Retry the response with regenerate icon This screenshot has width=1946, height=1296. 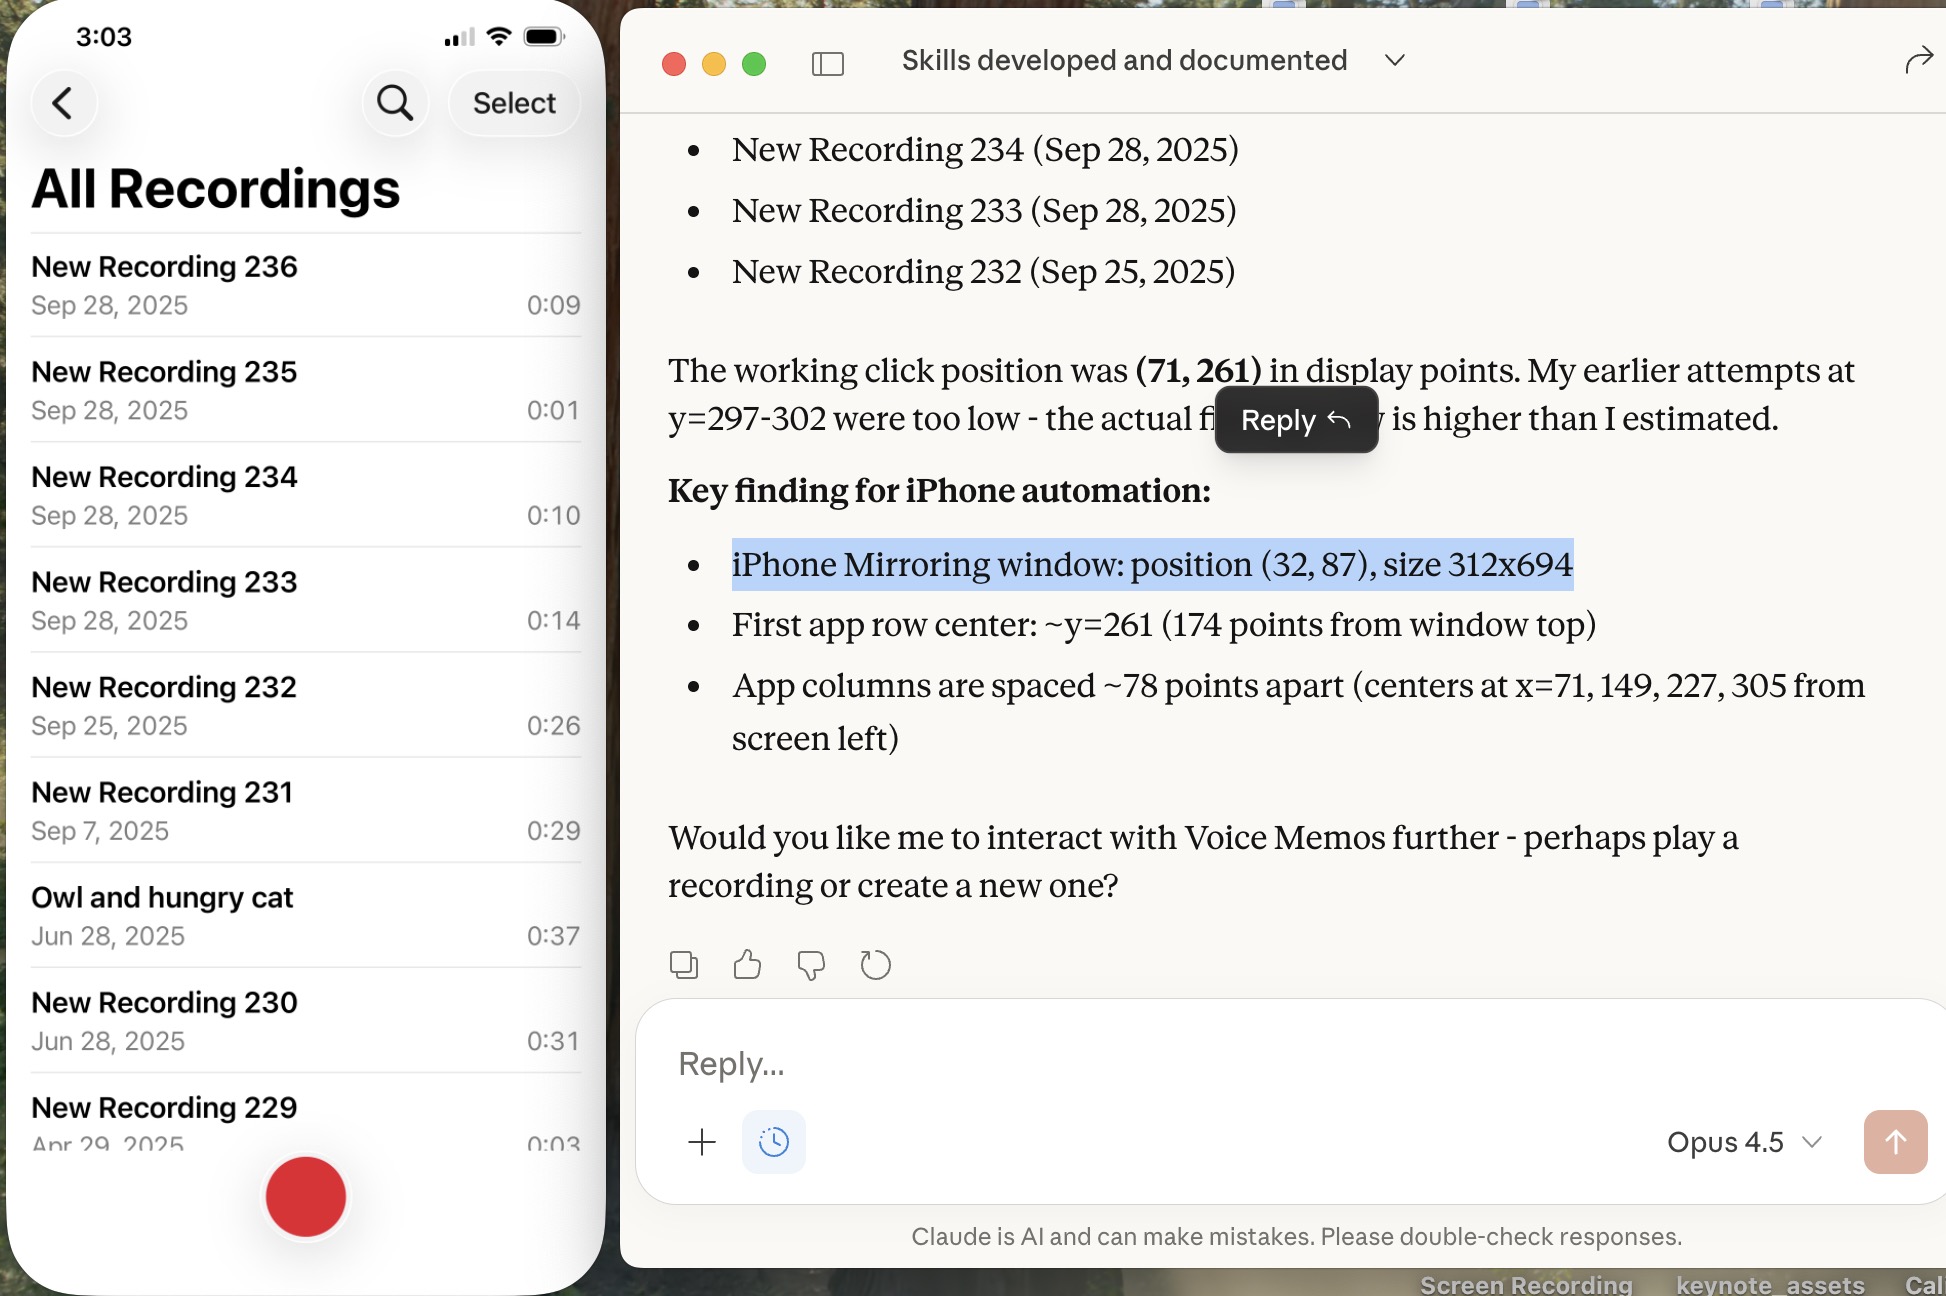click(x=875, y=965)
